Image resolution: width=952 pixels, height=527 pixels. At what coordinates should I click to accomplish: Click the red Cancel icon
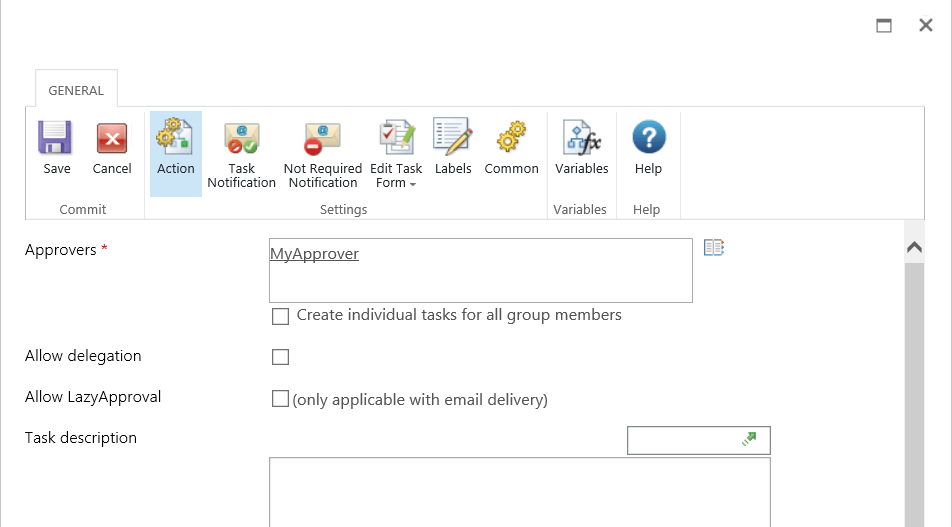112,138
